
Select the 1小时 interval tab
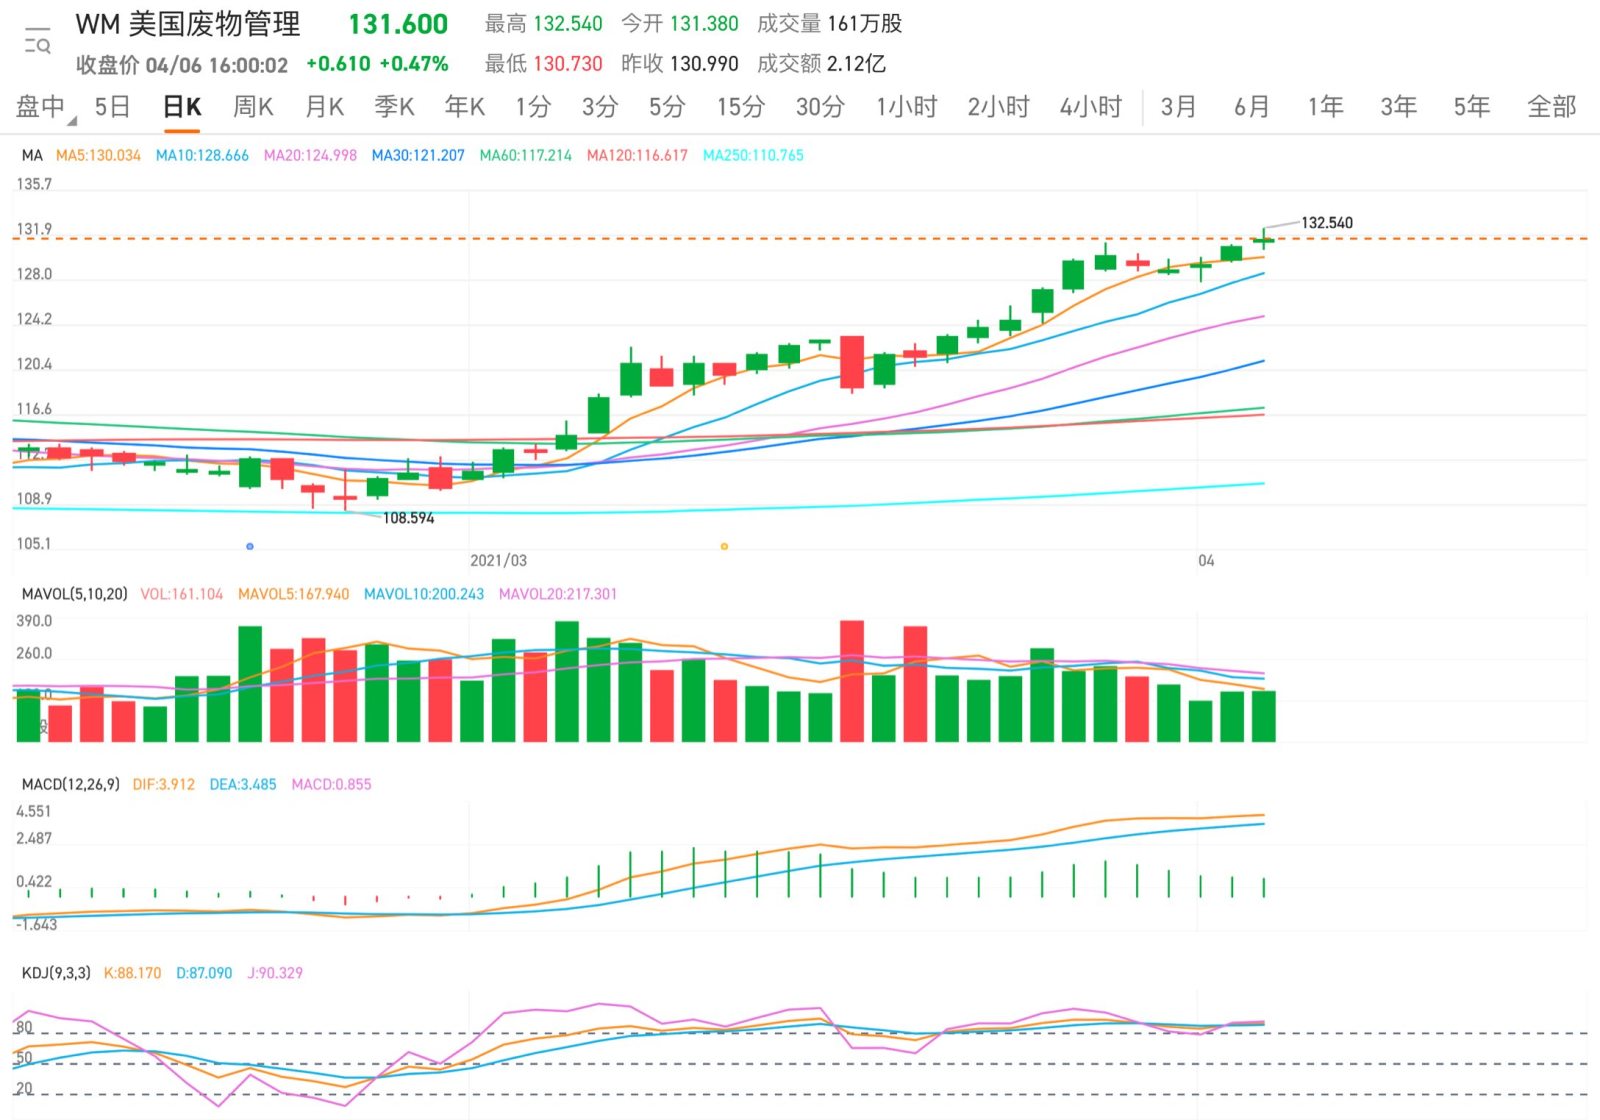pyautogui.click(x=906, y=107)
